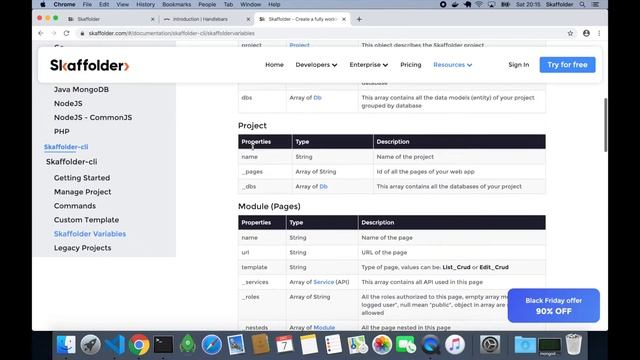Screen dimensions: 640x360
Task: Open QuickTime Player from the dock
Action: click(430, 345)
